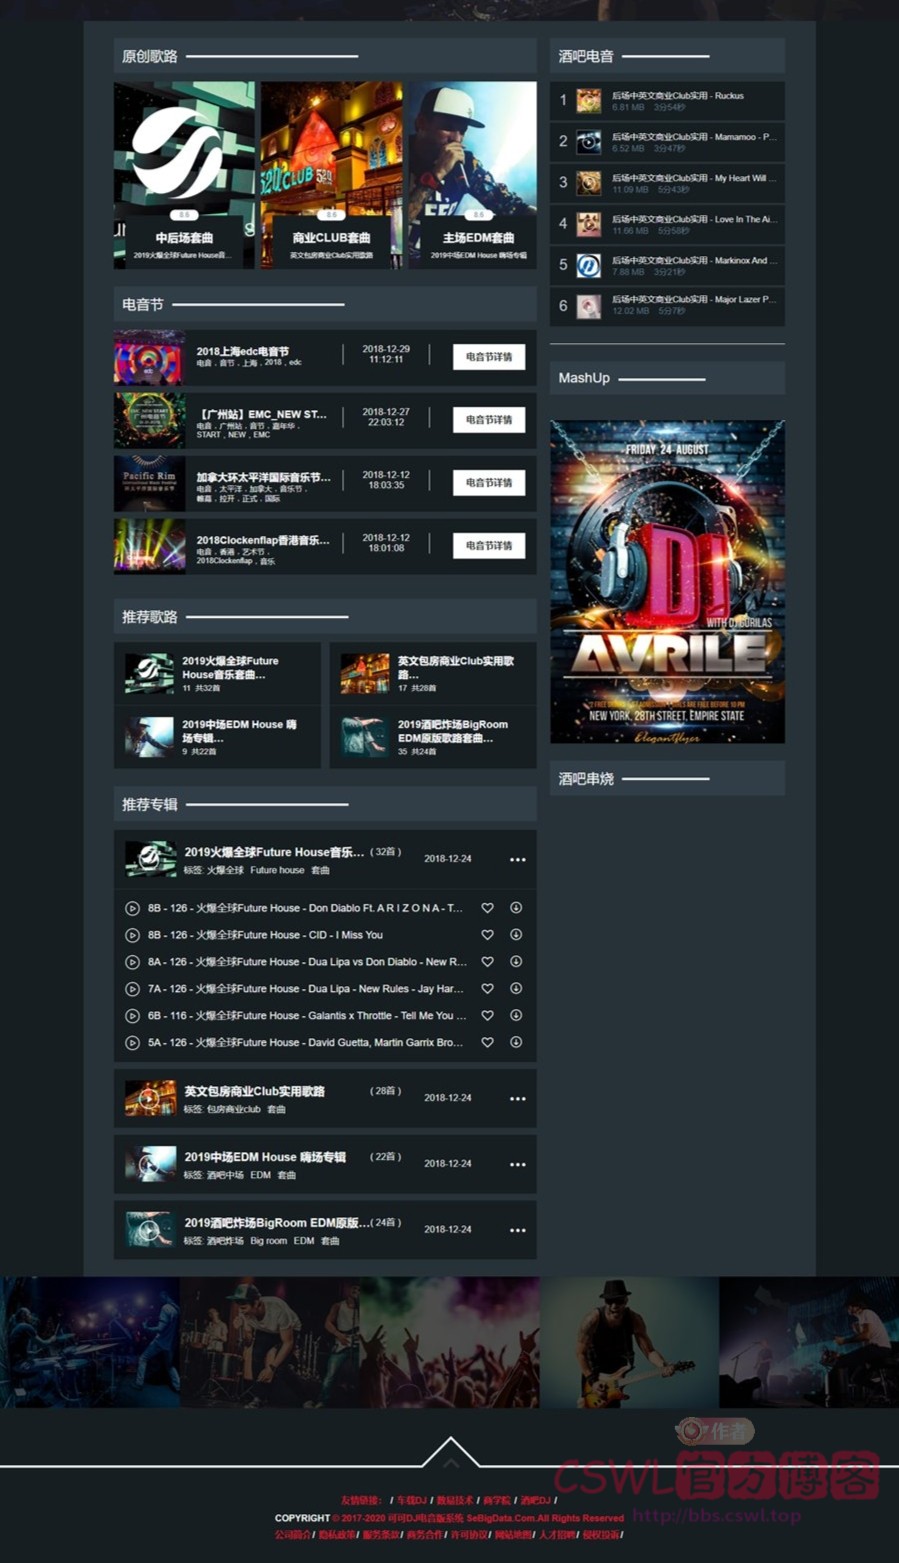Follow the 车载DJ footer link

(x=411, y=1500)
